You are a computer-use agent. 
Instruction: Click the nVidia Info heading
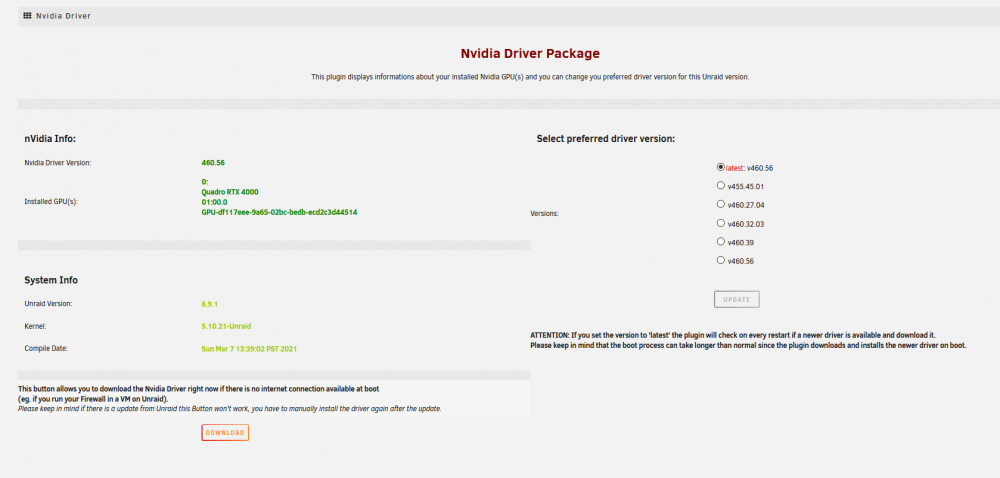pos(50,138)
